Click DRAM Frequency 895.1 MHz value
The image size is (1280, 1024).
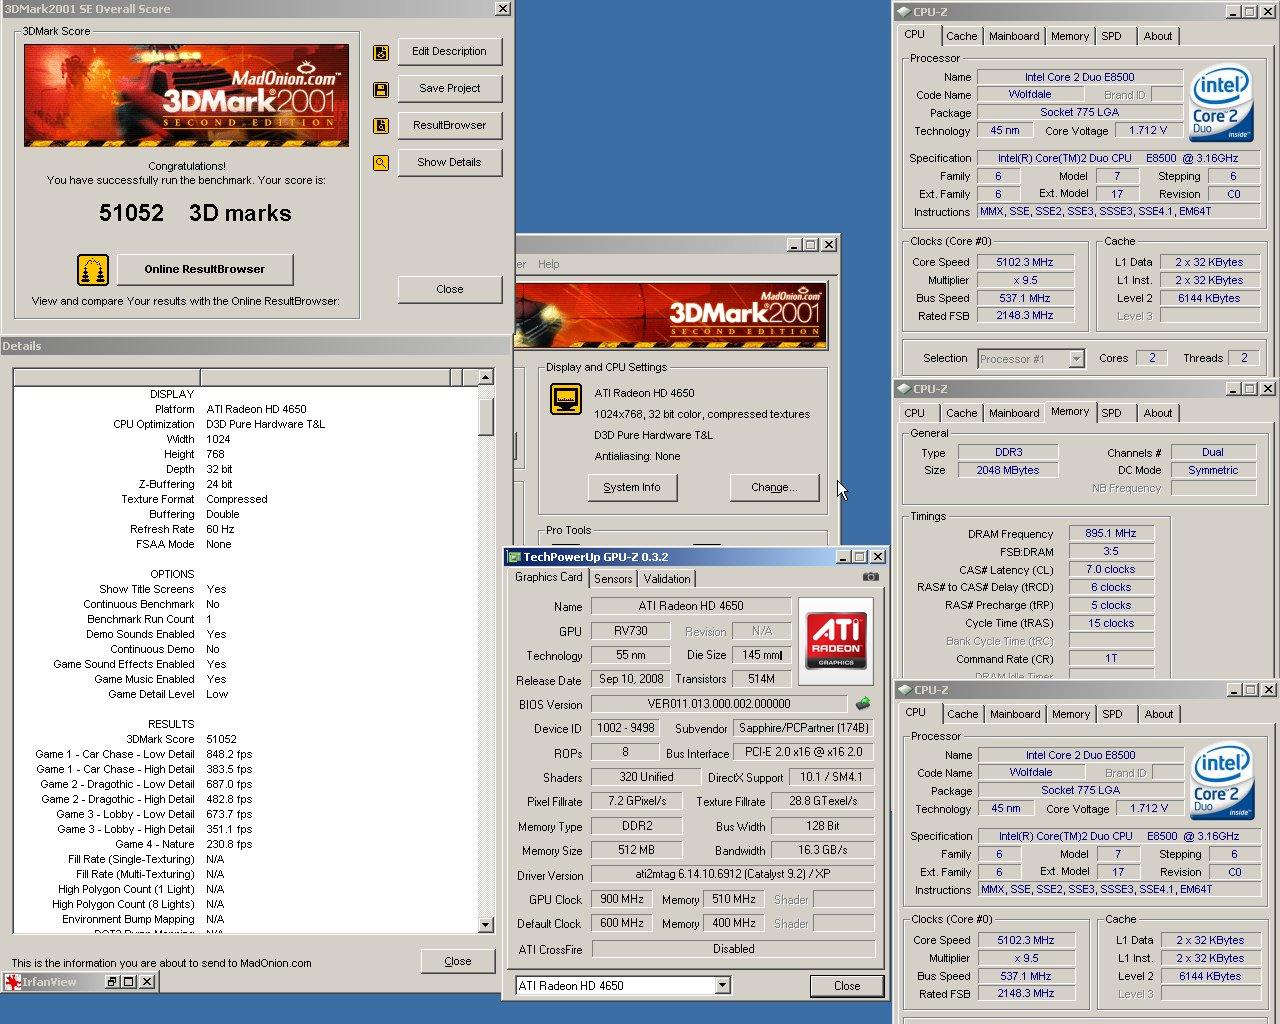(x=1111, y=533)
